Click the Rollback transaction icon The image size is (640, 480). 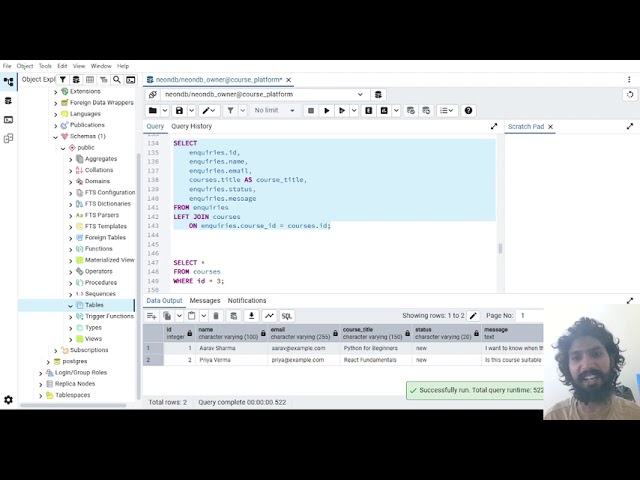[x=426, y=111]
